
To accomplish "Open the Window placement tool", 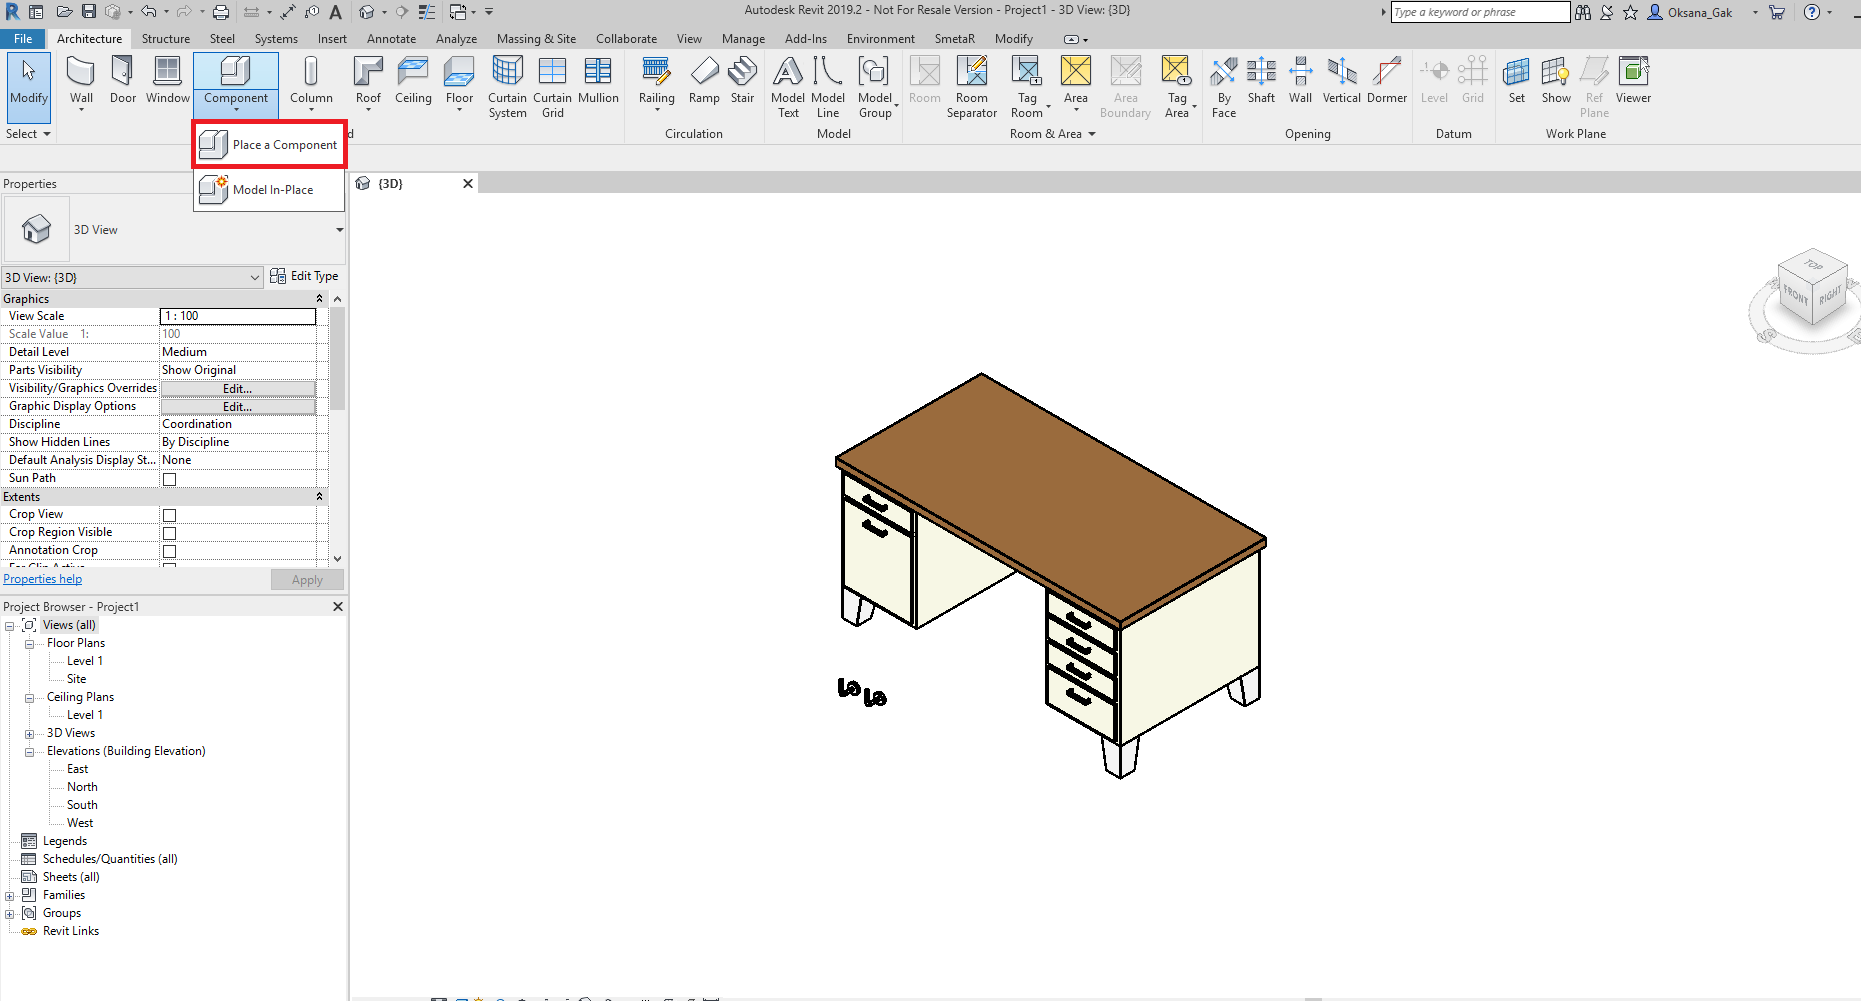I will 166,80.
